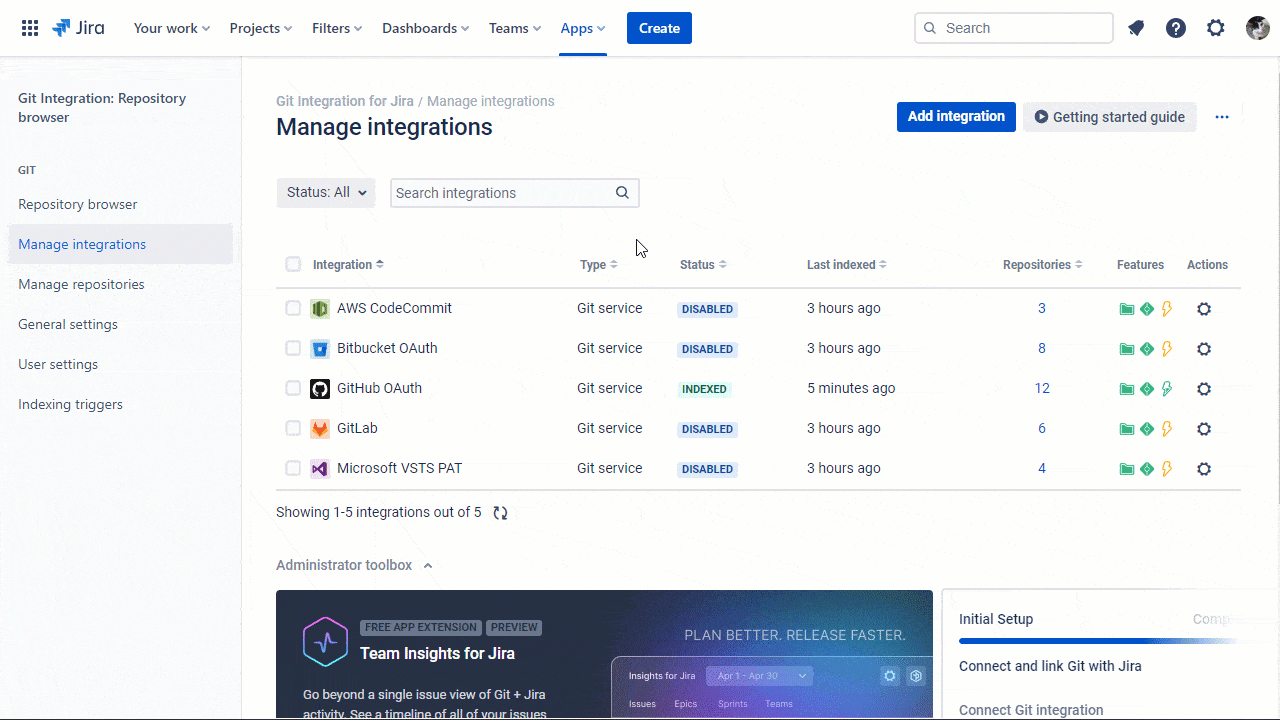Check the Microsoft VSTS PAT row checkbox

tap(293, 468)
